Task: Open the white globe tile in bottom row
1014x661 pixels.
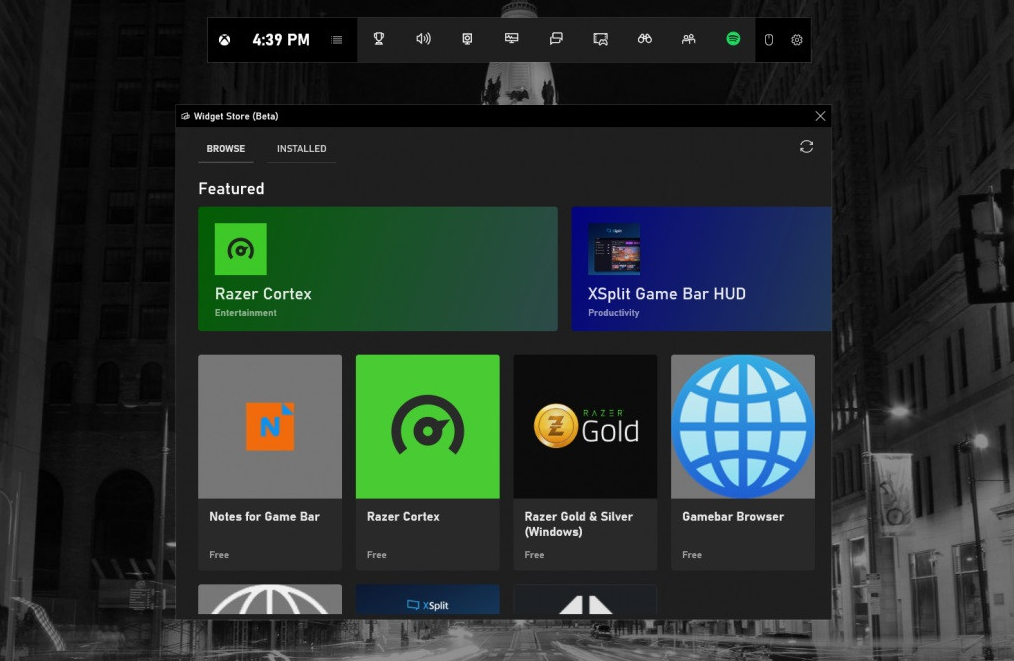Action: tap(270, 600)
